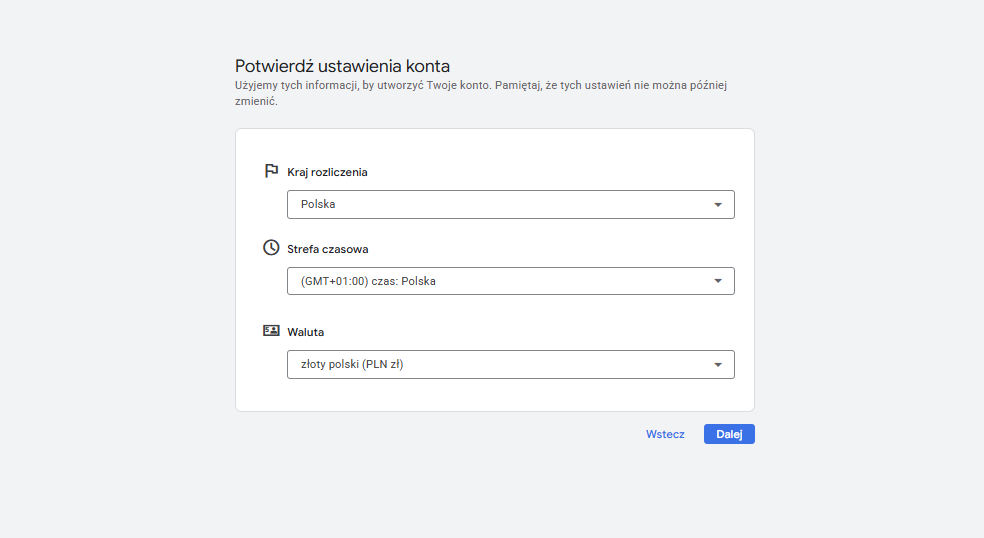
Task: Click the Strefa czasowa label
Action: click(328, 249)
